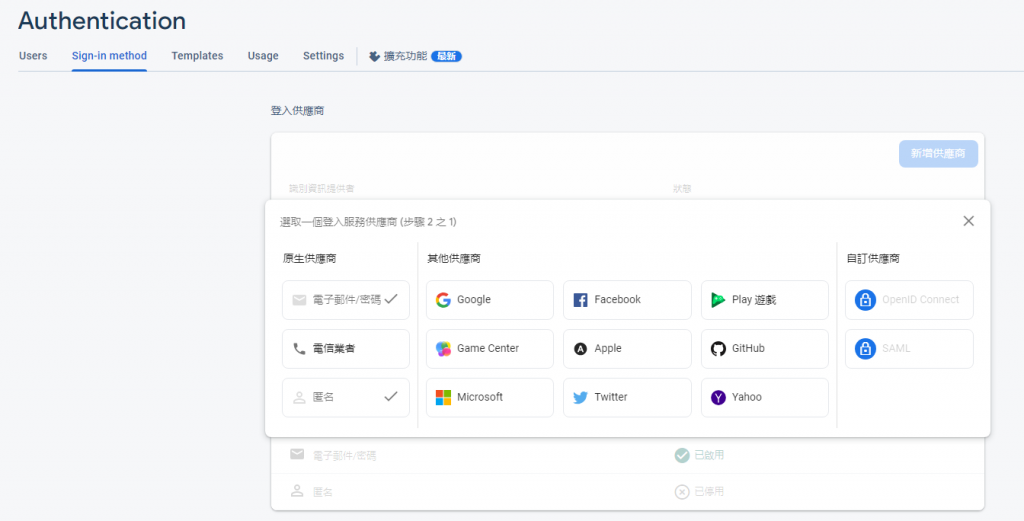Click the 登入供應商 section heading

click(x=298, y=111)
